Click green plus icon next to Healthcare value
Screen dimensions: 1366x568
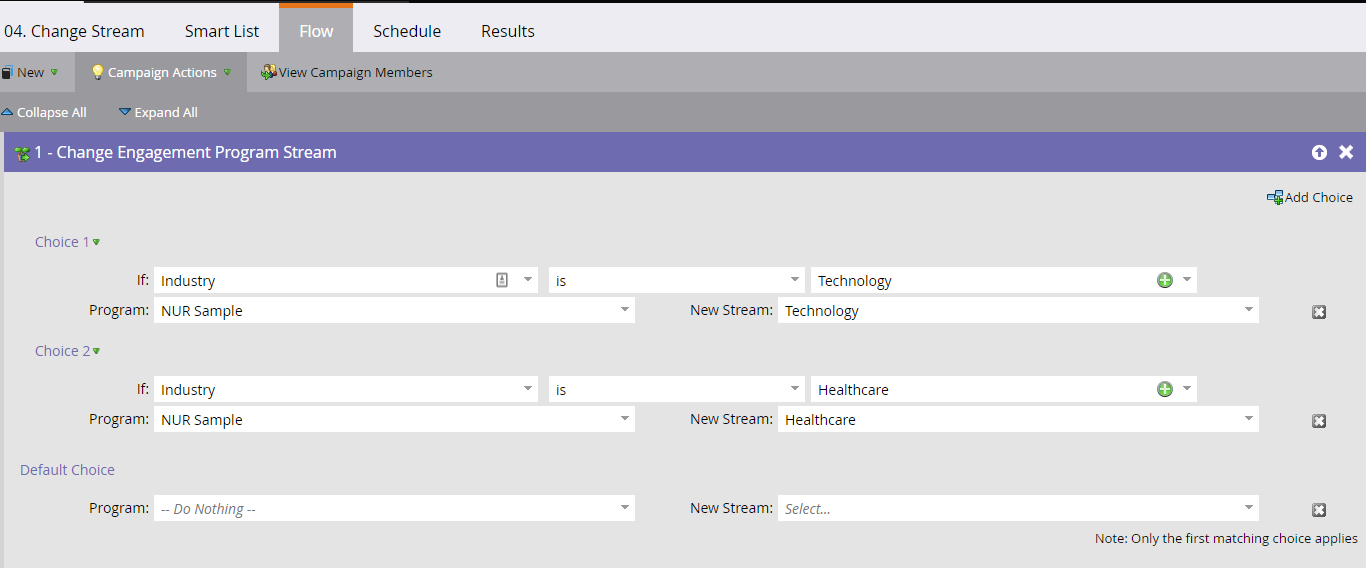point(1165,389)
